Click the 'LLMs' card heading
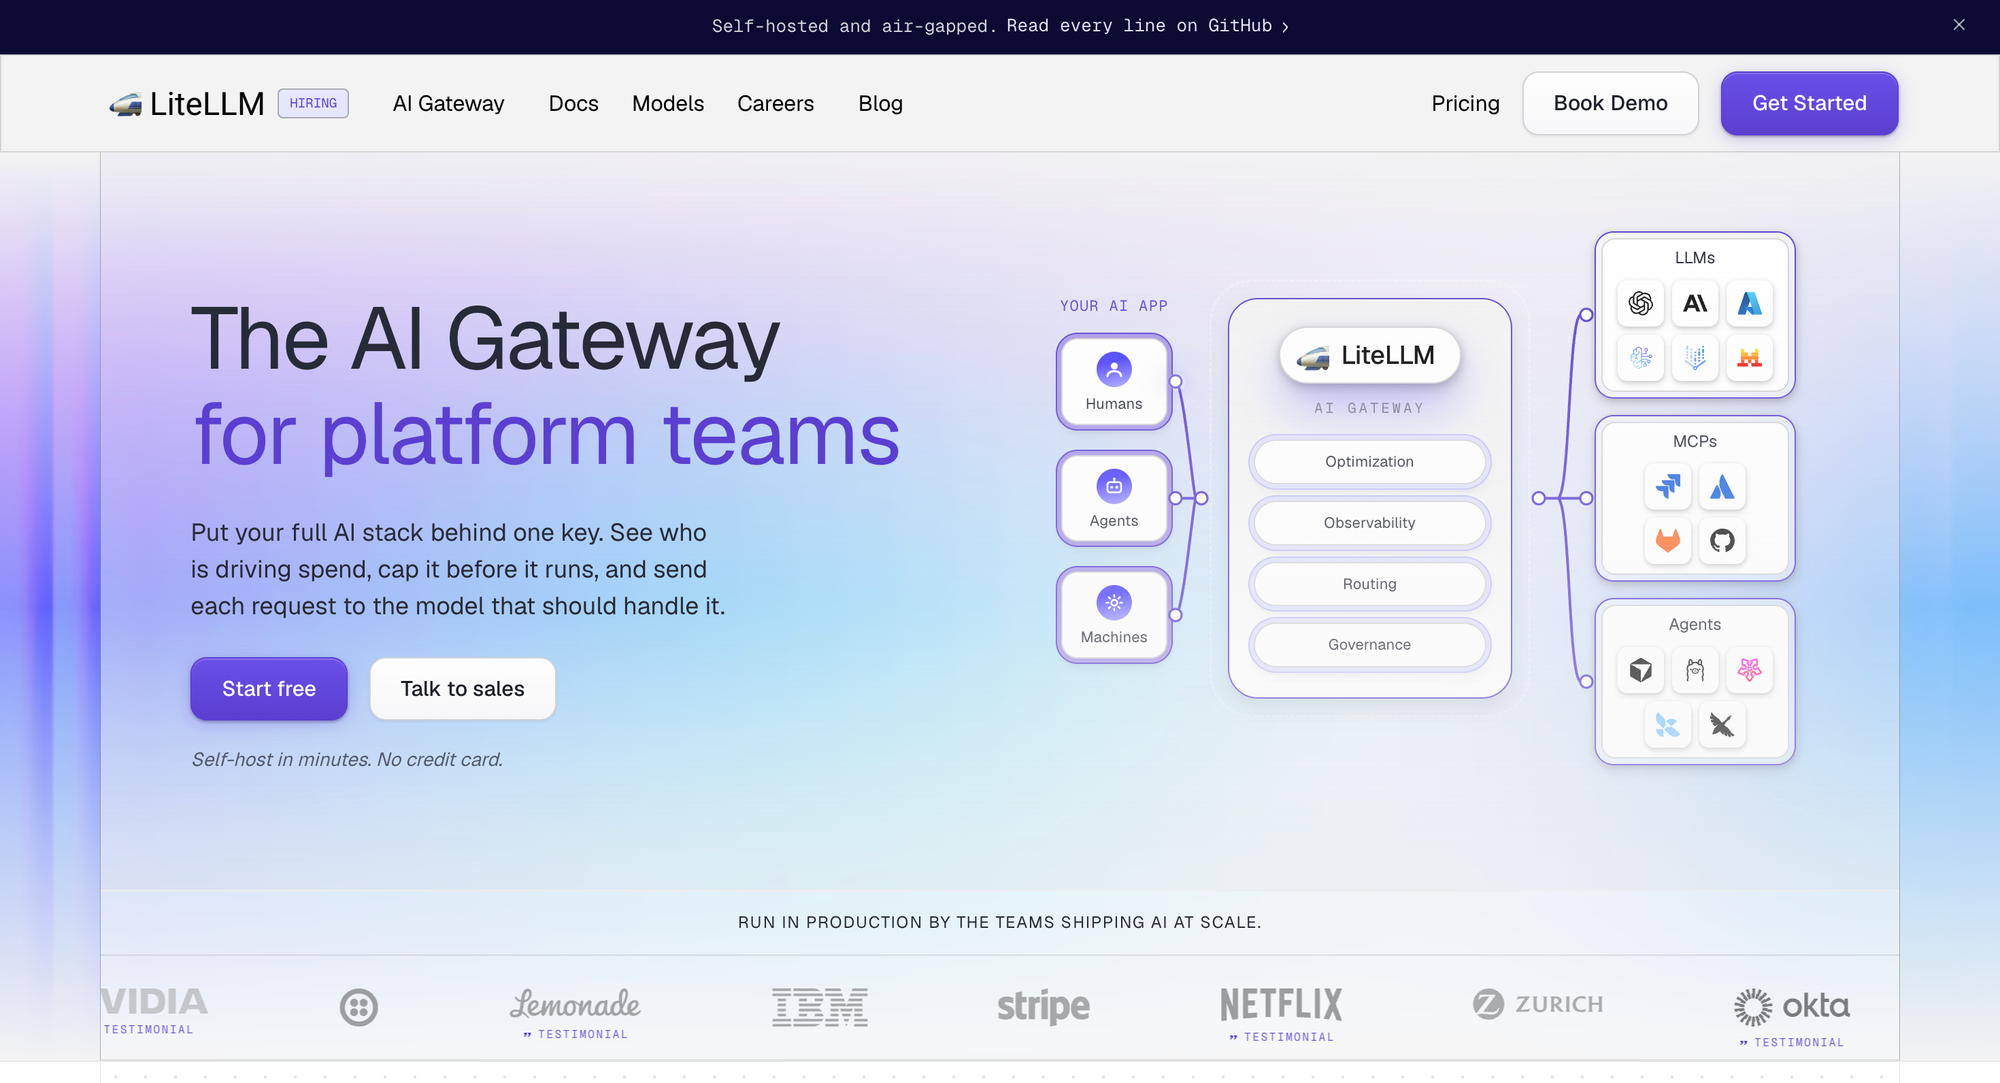Screen dimensions: 2000x1083 (x=1695, y=258)
